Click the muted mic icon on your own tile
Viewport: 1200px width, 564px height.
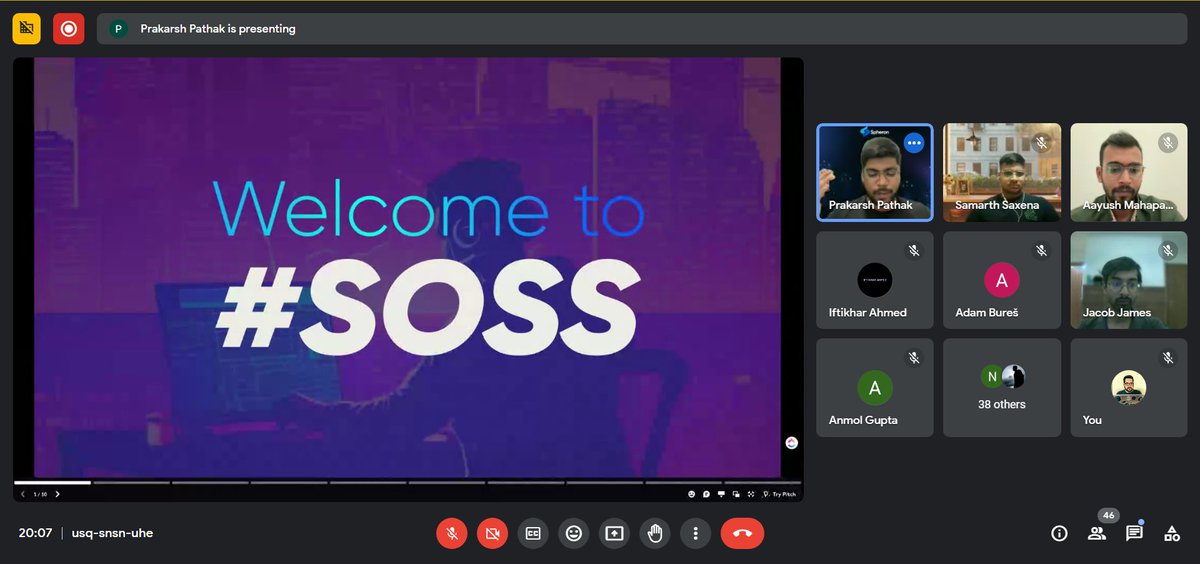pos(1168,357)
